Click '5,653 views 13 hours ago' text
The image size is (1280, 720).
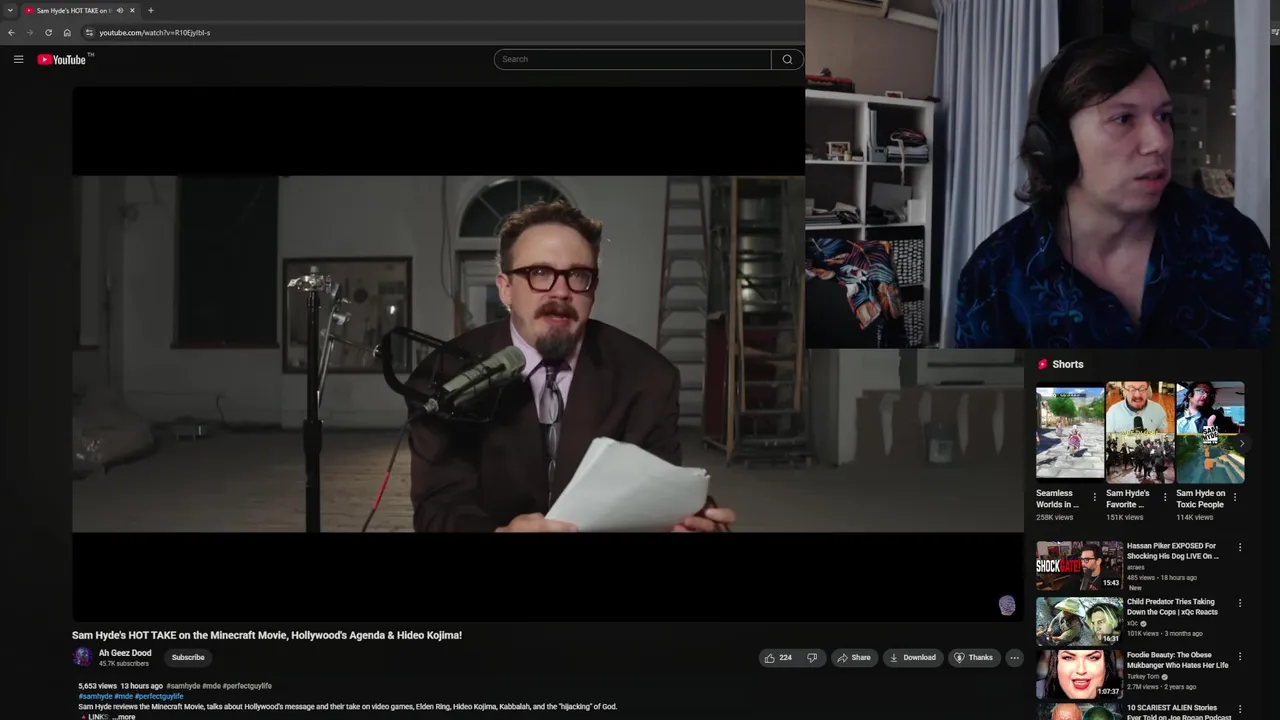120,686
